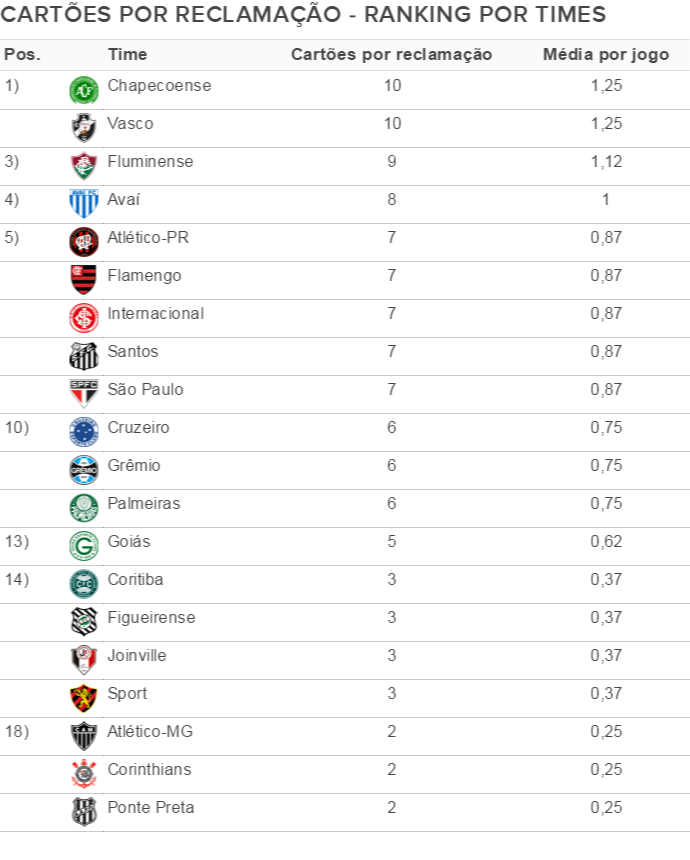Click the 'Cartões por reclamação' column header
Image resolution: width=690 pixels, height=860 pixels.
pos(391,54)
